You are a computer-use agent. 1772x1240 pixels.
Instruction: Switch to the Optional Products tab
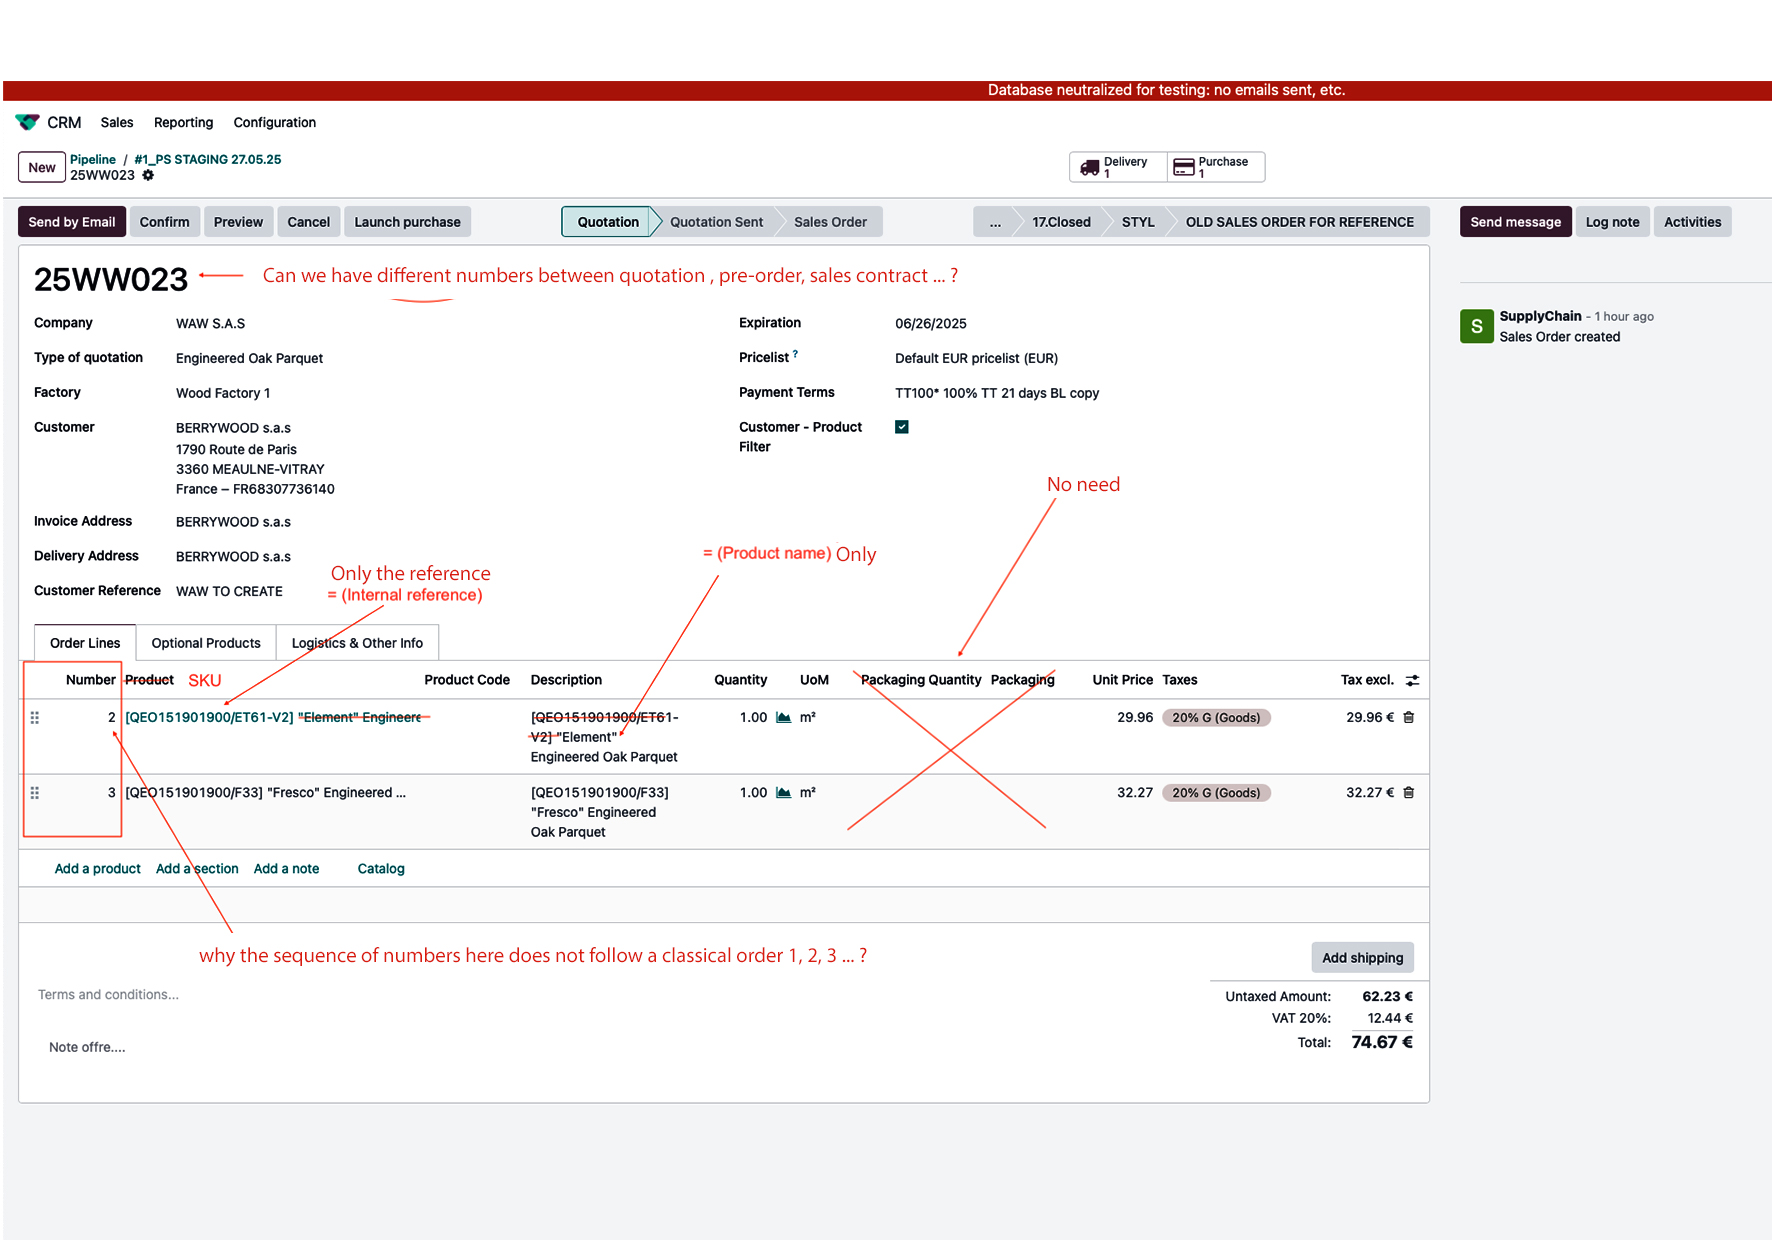pos(206,643)
